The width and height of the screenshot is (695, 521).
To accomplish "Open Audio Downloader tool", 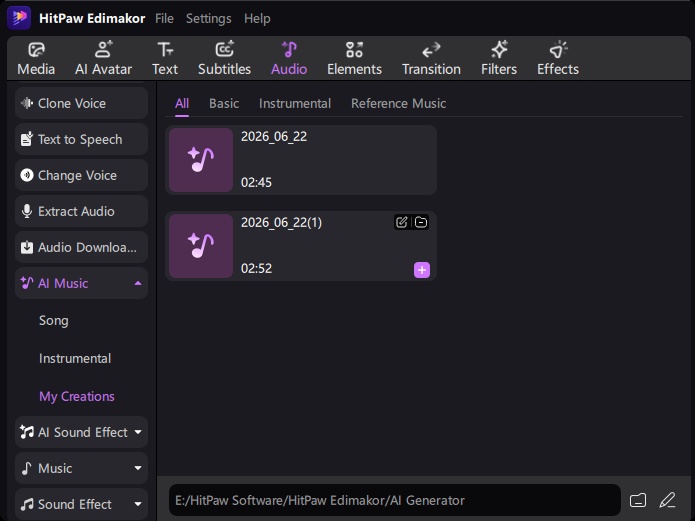I will point(82,247).
